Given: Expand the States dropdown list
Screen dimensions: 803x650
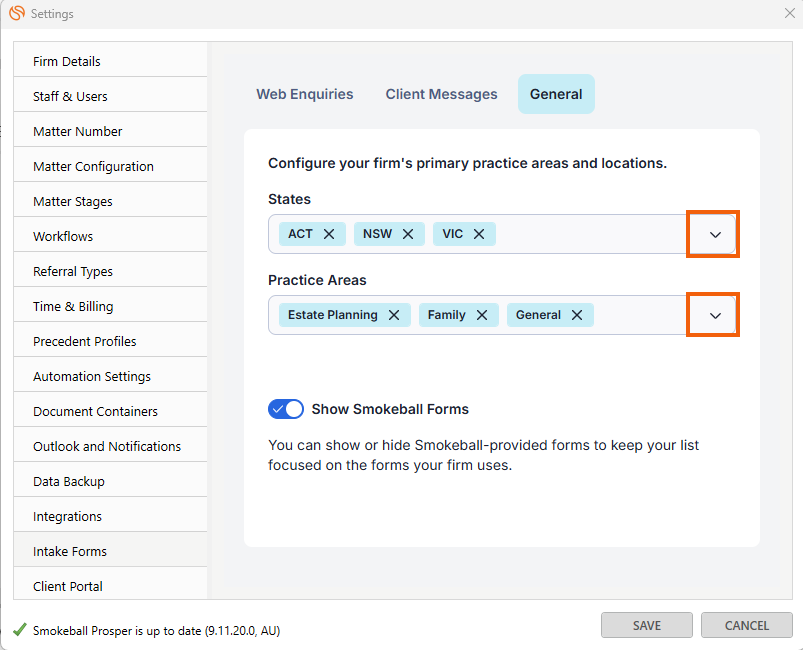Looking at the screenshot, I should point(714,234).
